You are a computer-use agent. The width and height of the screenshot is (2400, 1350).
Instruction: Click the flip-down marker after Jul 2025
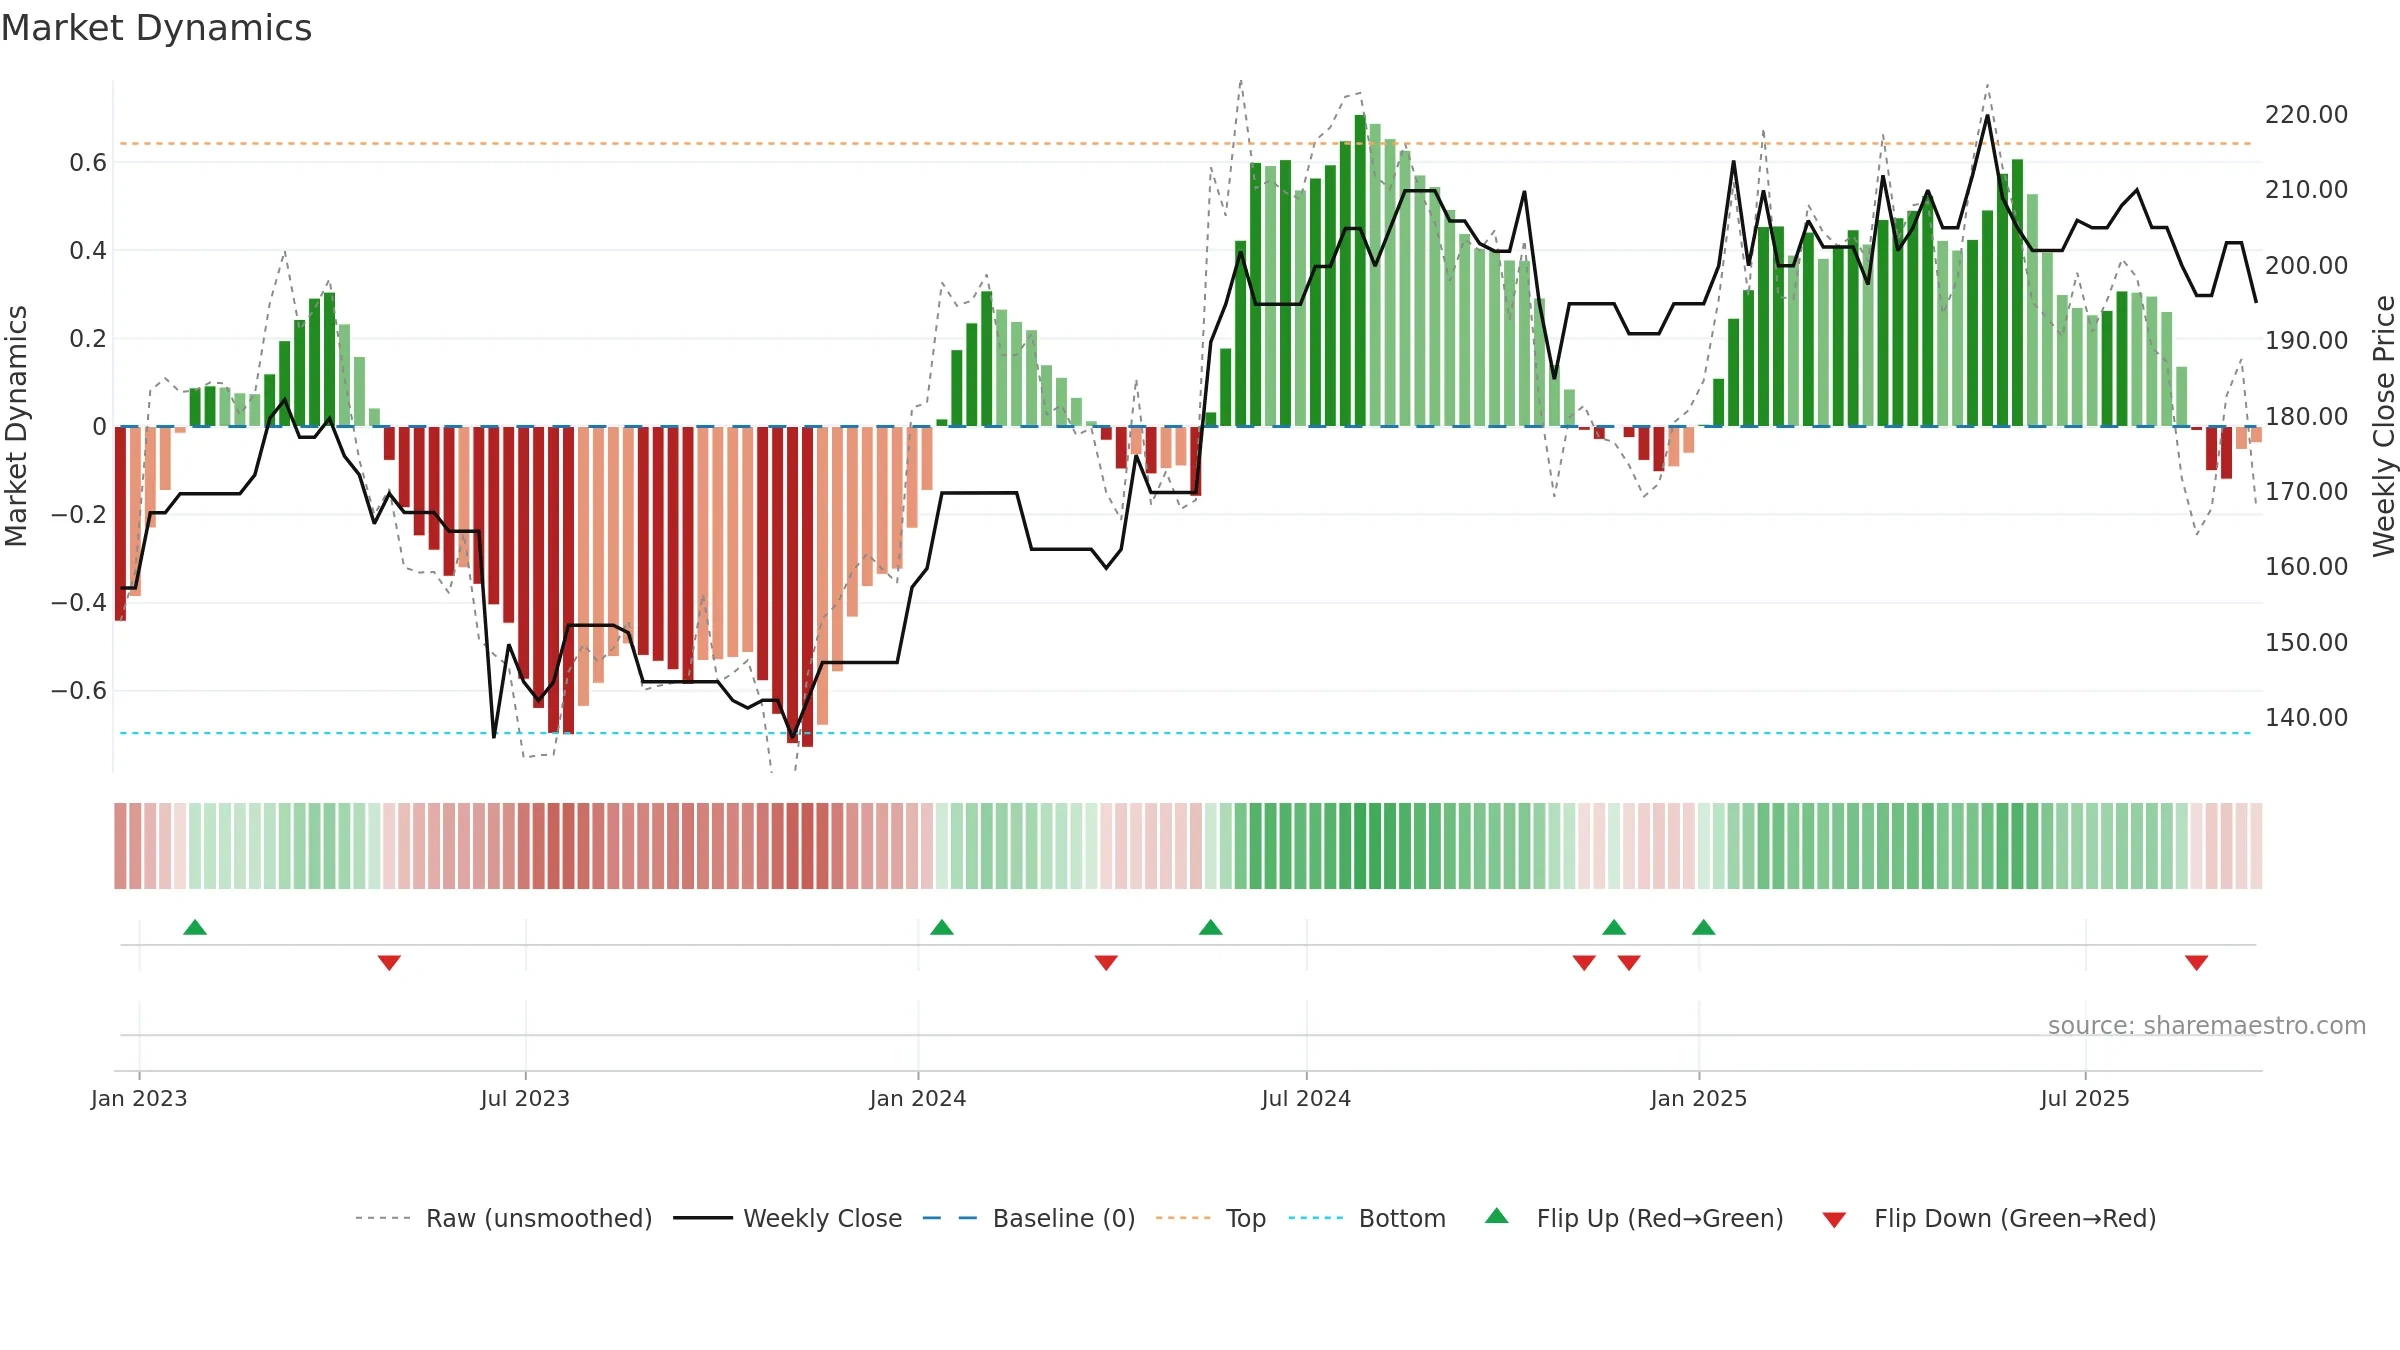point(2197,963)
